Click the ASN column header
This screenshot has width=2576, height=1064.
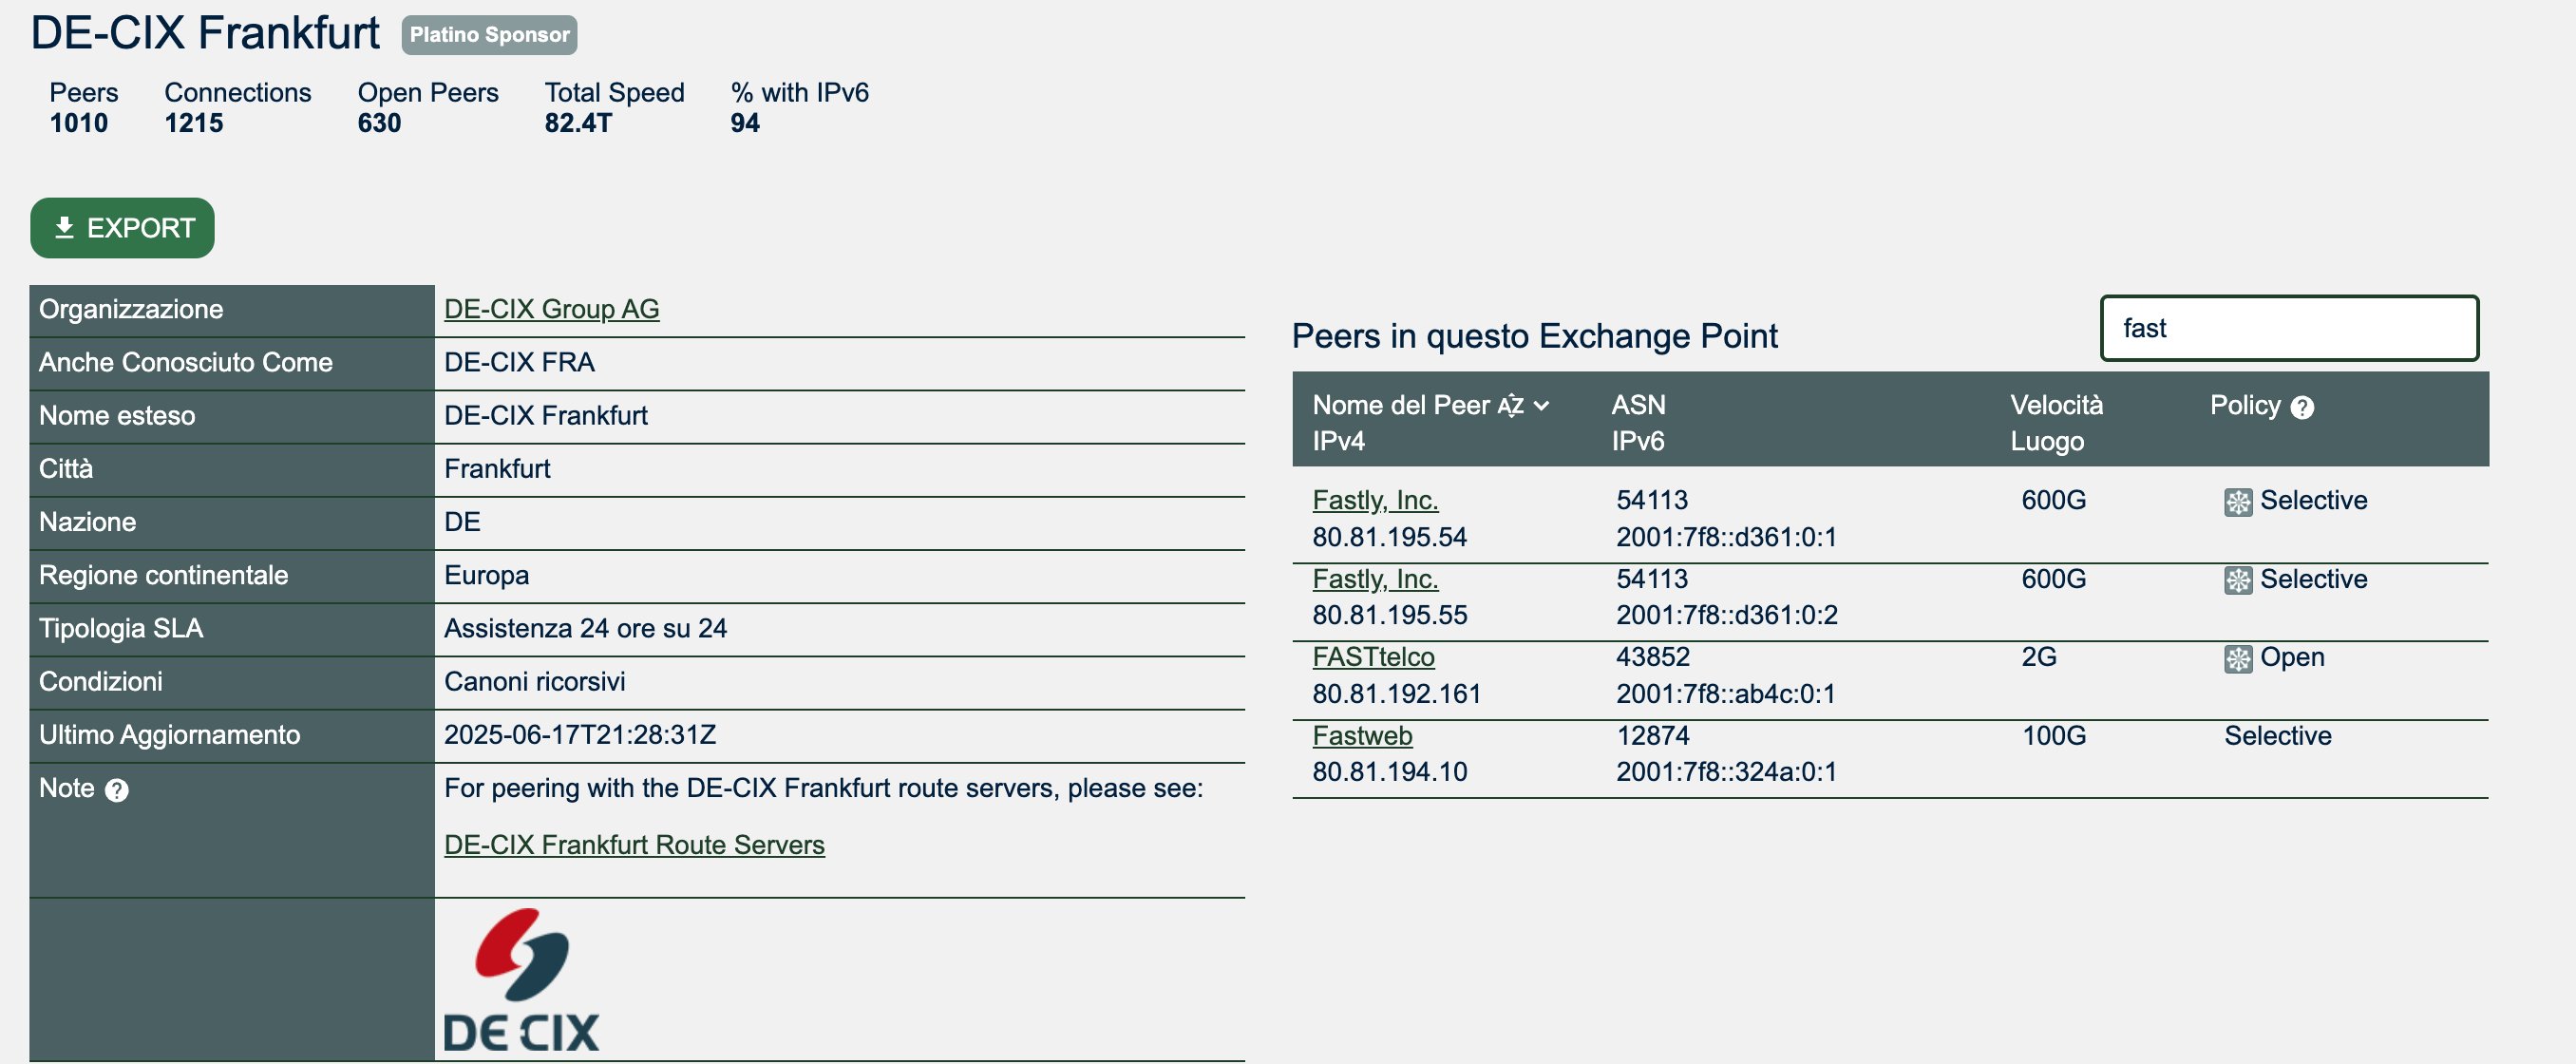click(x=1638, y=405)
